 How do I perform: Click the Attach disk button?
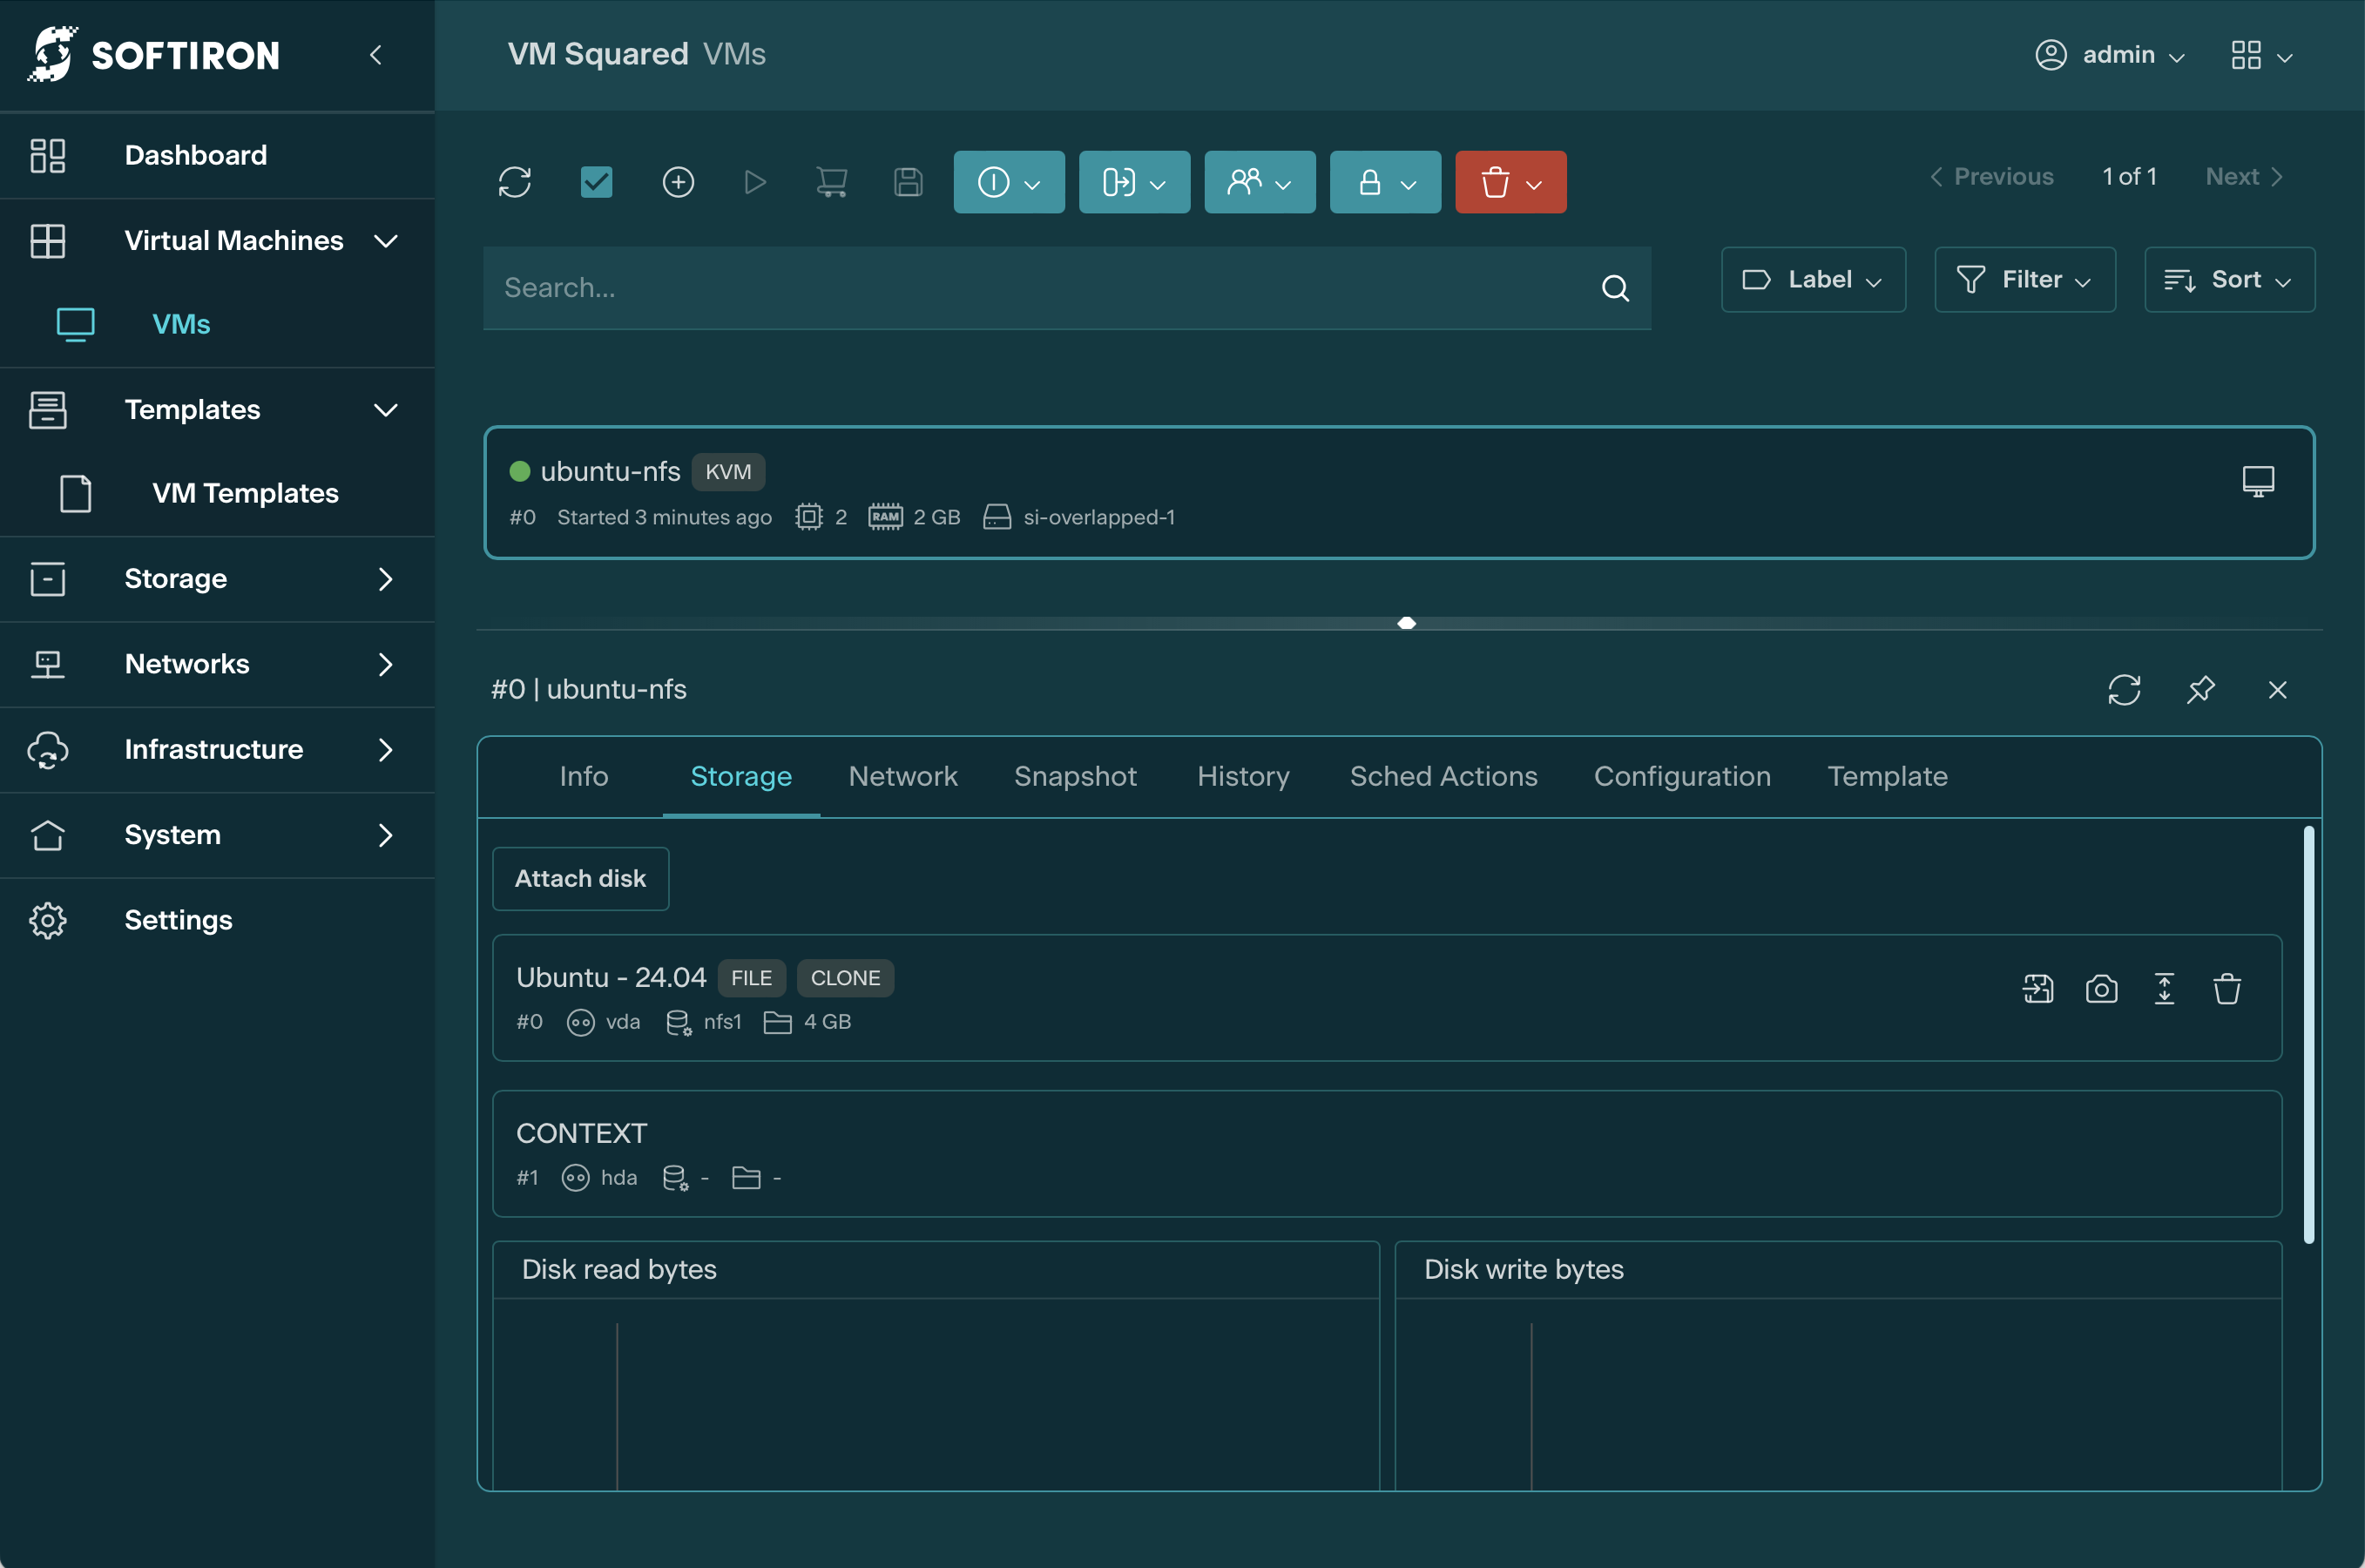580,878
